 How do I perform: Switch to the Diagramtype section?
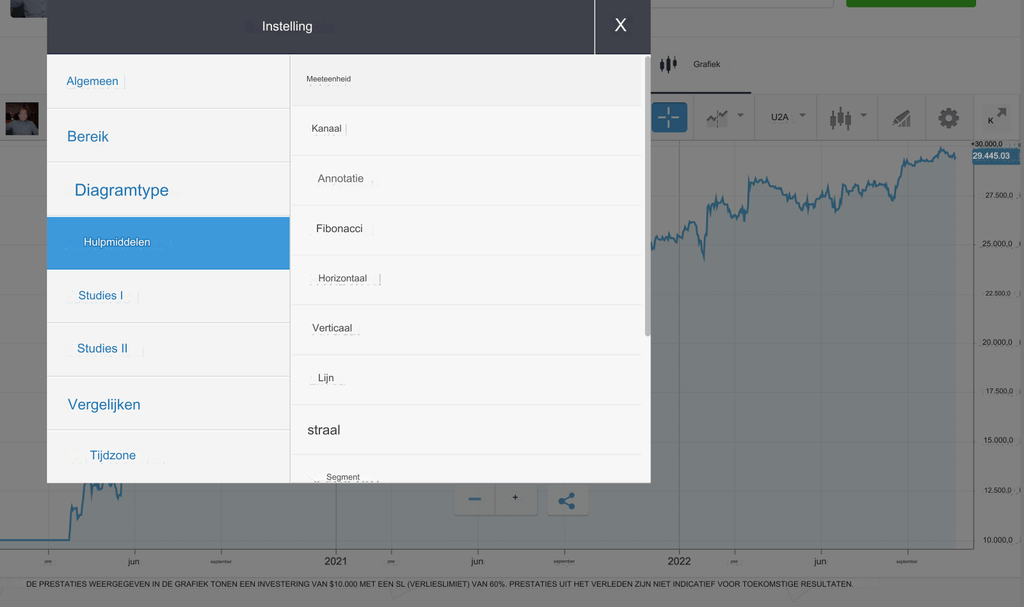coord(121,190)
